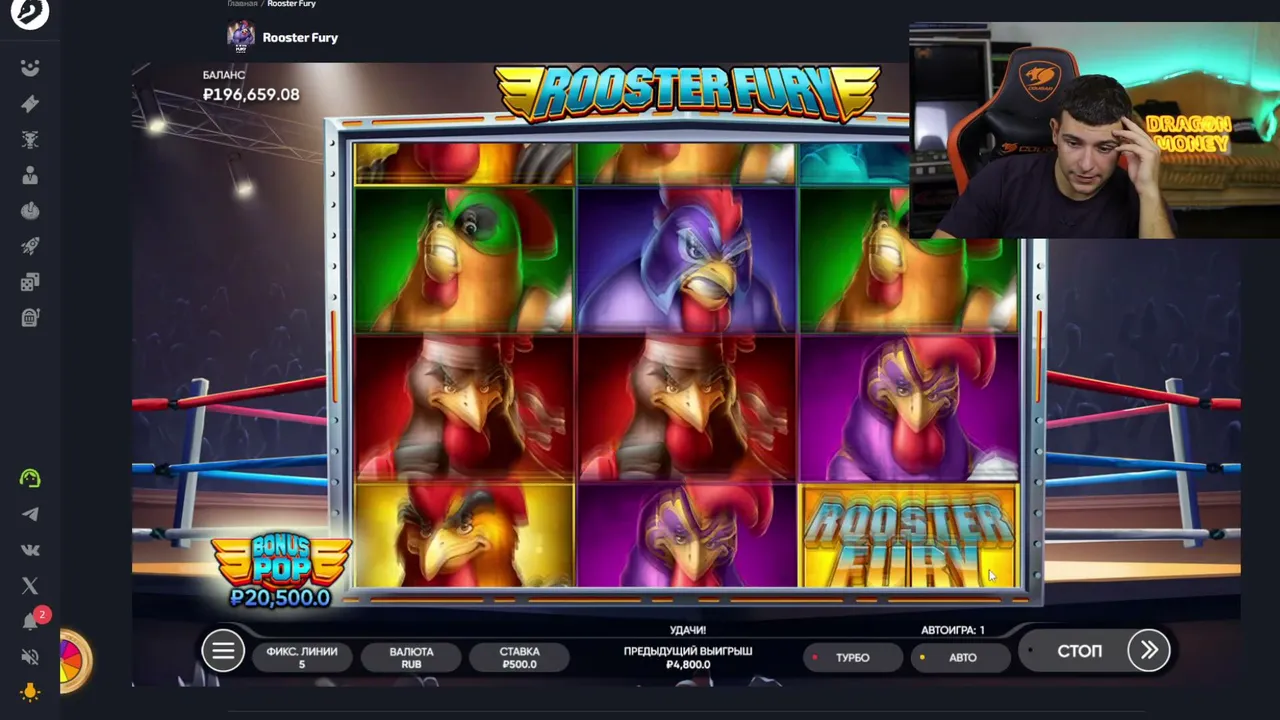Toggle the light theme bulb icon
The height and width of the screenshot is (720, 1280).
pos(30,692)
